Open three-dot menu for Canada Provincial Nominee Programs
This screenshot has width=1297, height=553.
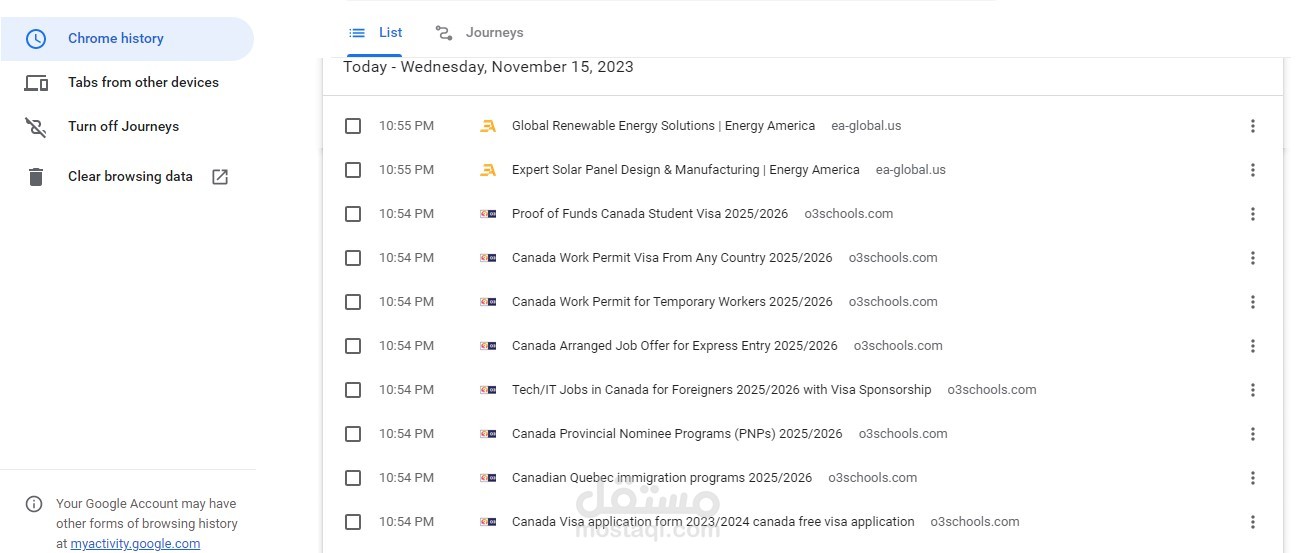[x=1252, y=434]
